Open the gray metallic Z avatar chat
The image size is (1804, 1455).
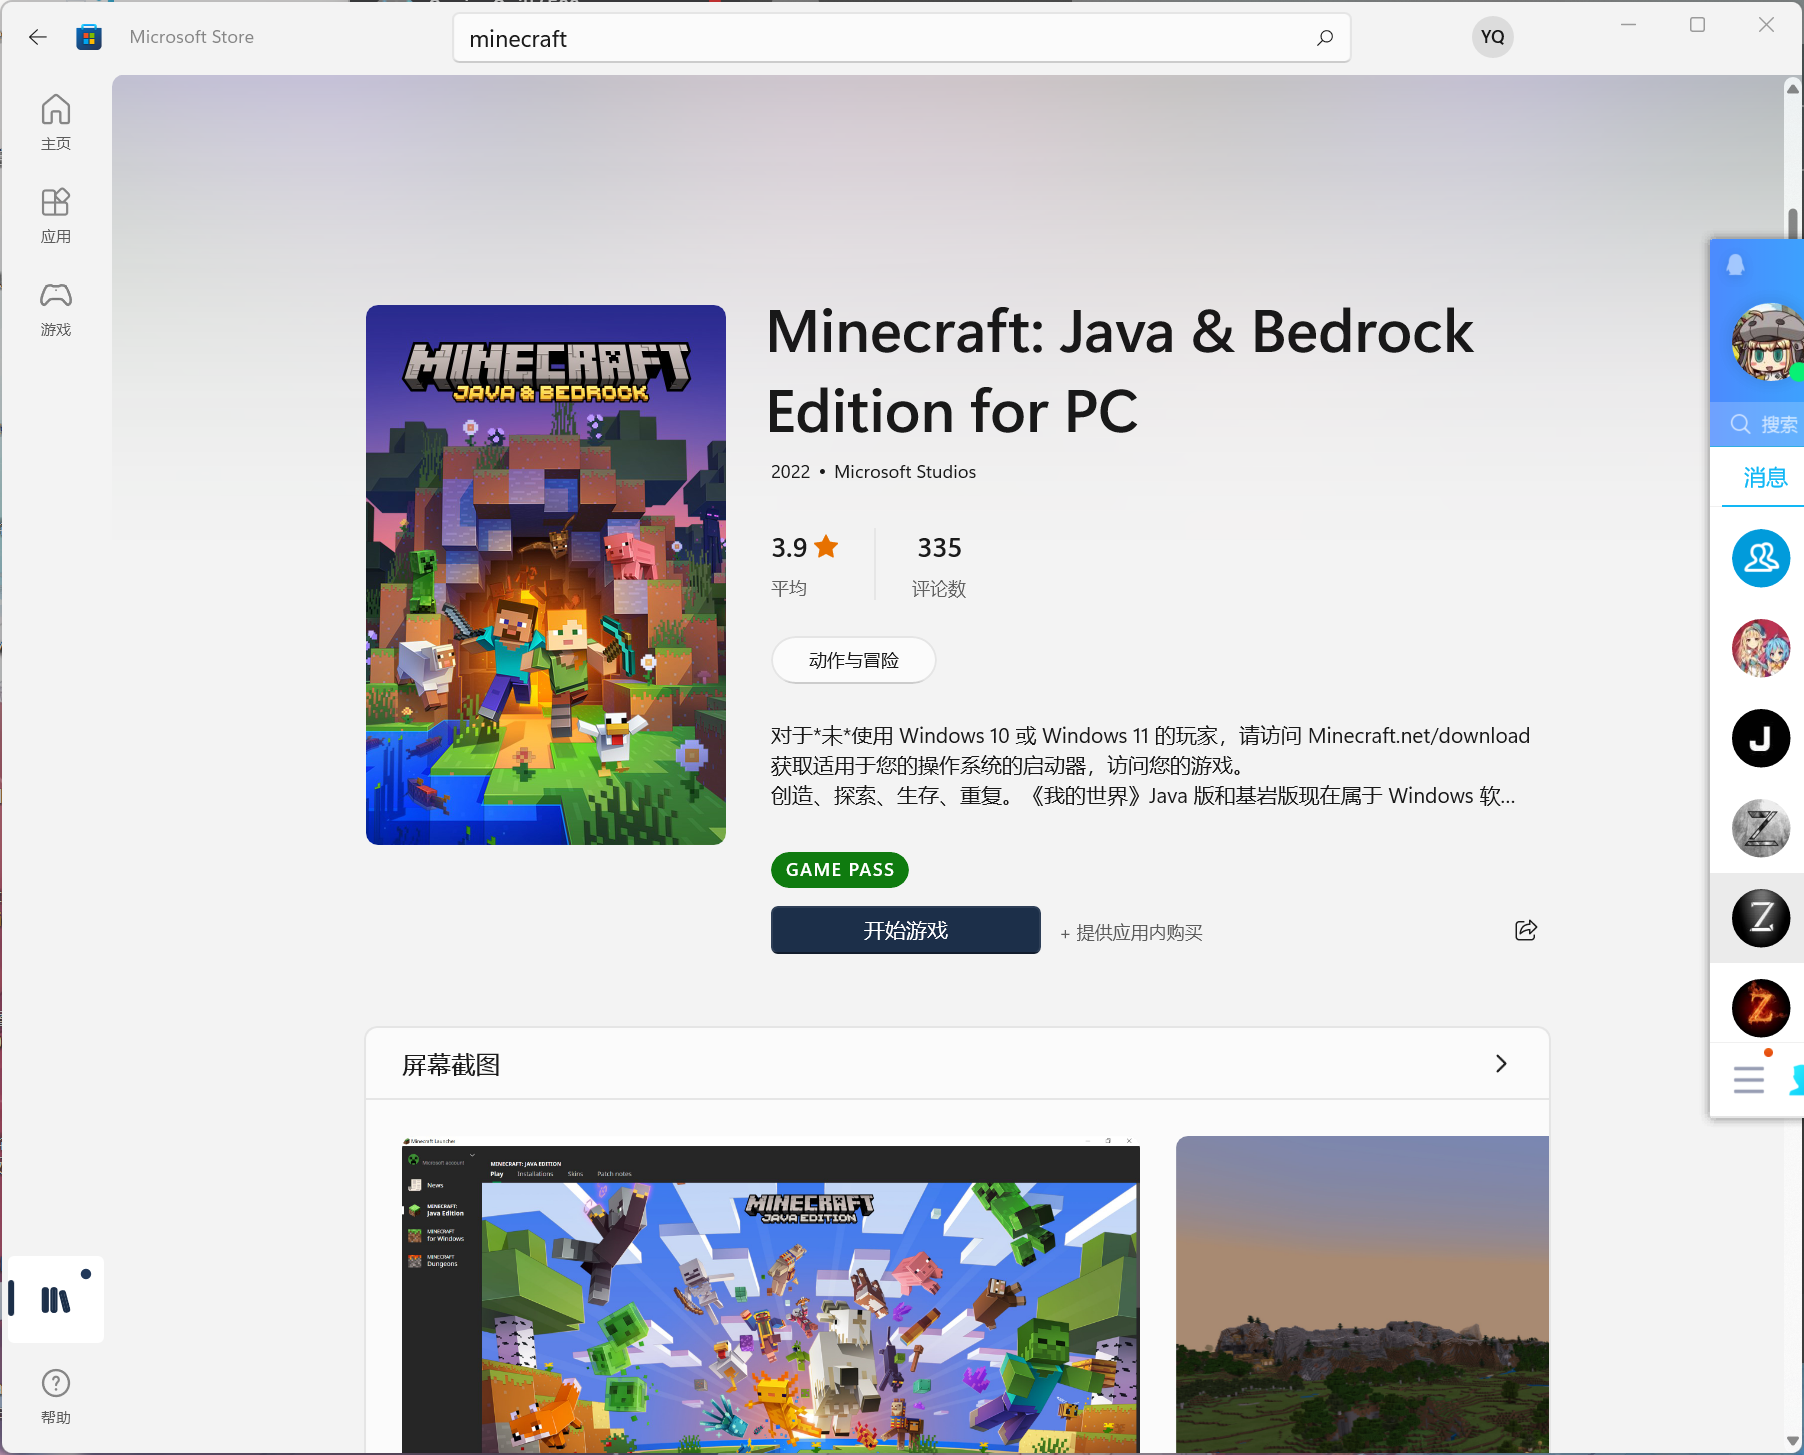tap(1760, 828)
